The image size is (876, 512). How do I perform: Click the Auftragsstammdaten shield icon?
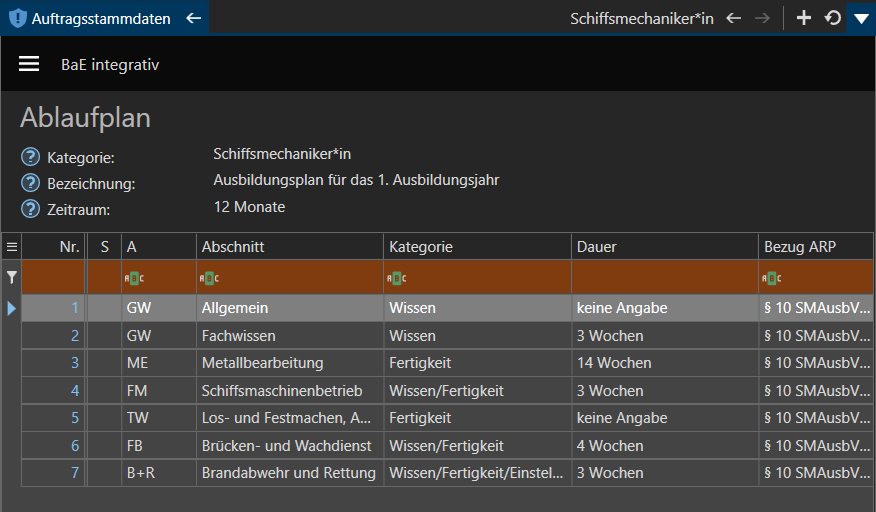point(17,18)
